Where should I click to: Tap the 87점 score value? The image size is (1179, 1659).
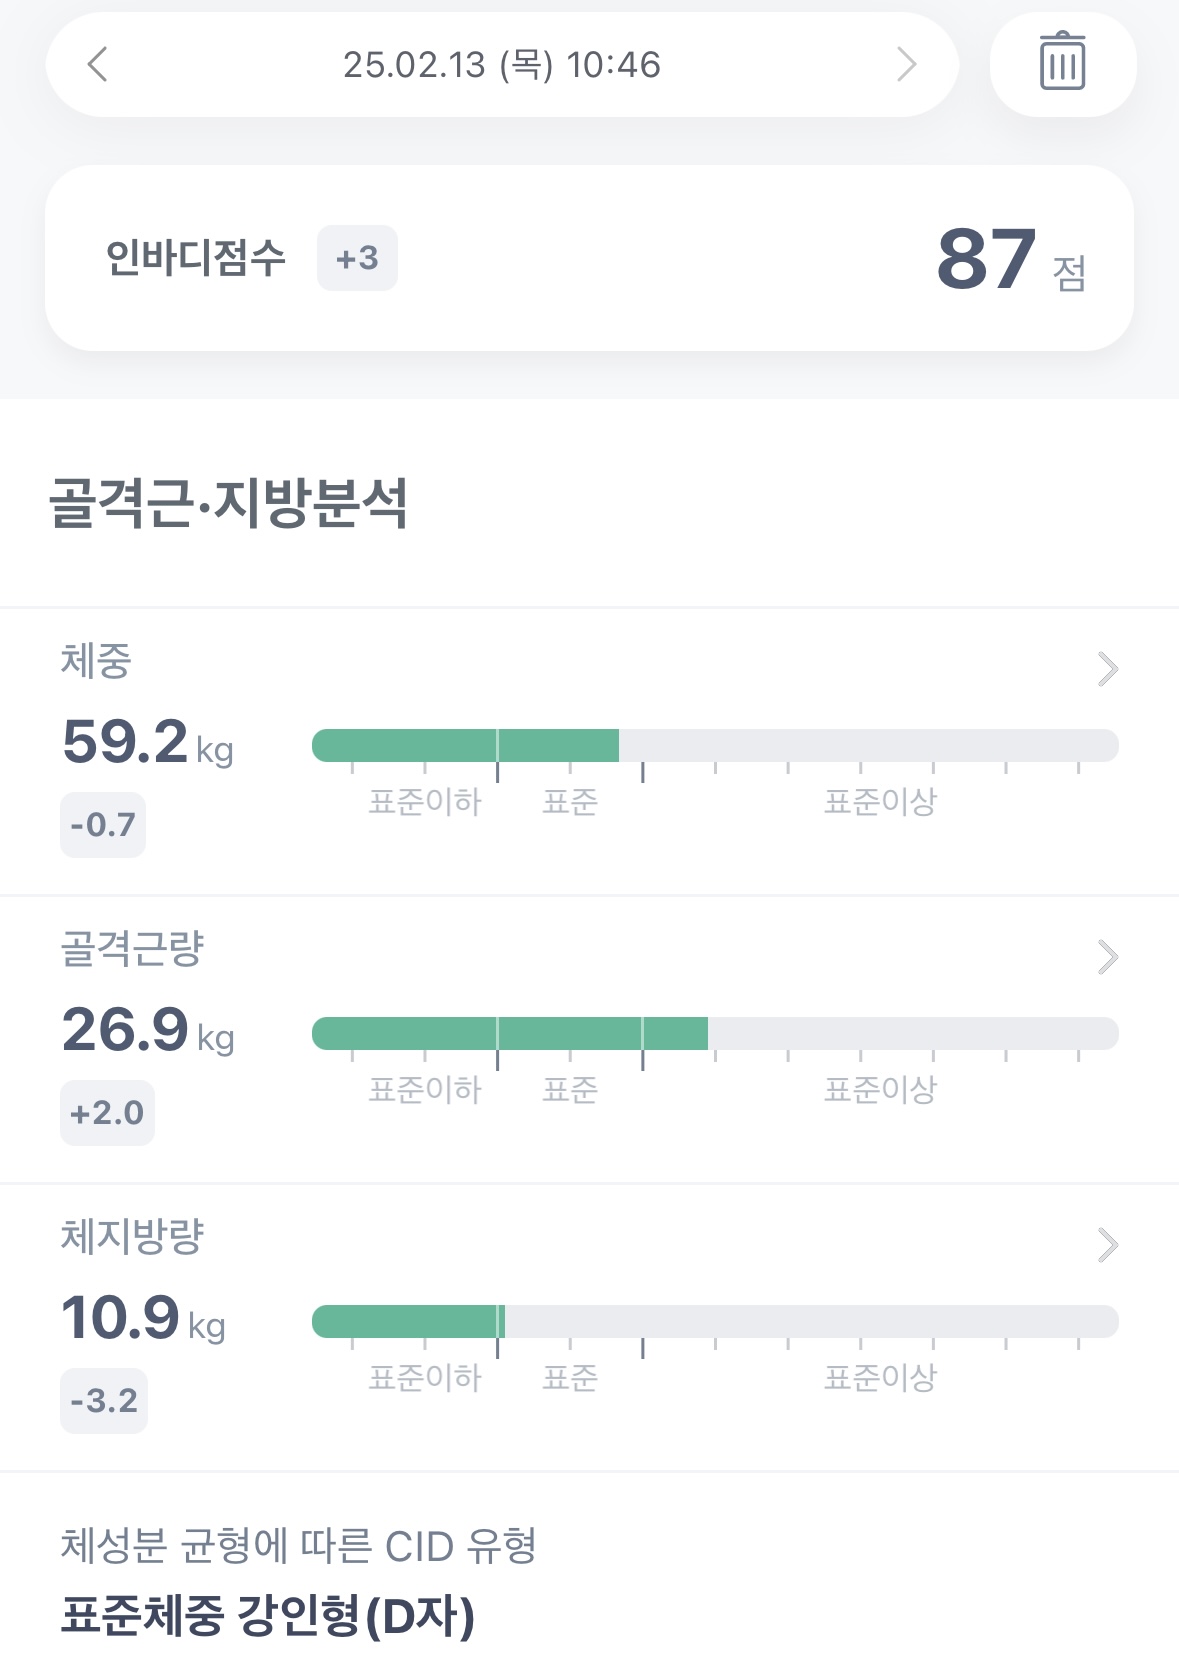[1009, 260]
